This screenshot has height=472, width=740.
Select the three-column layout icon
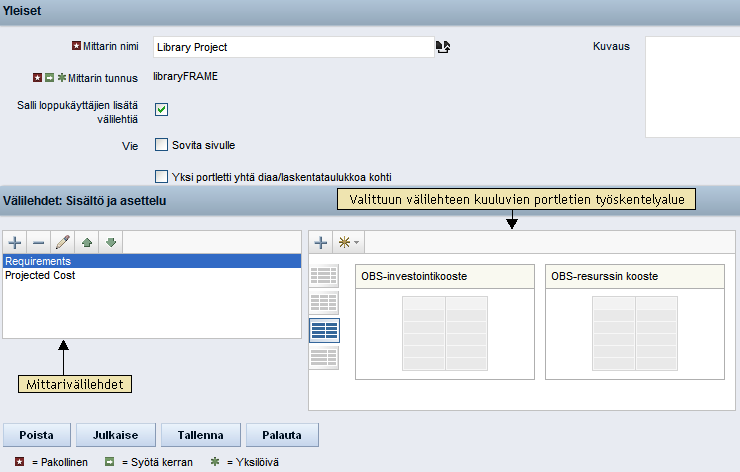[x=324, y=303]
